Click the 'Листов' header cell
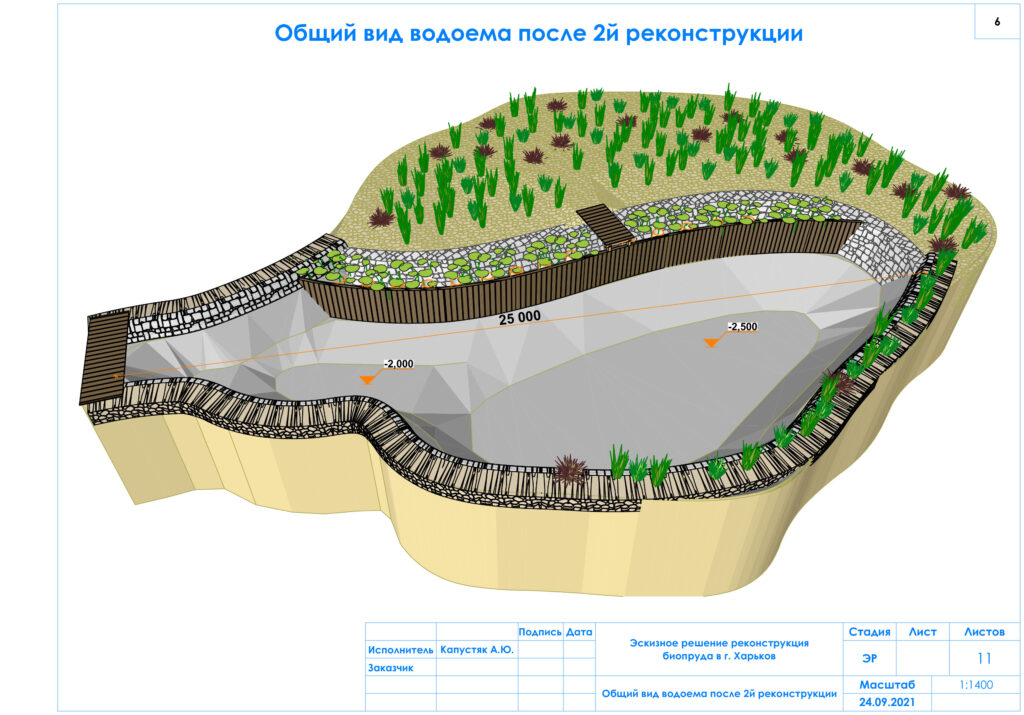 [984, 632]
